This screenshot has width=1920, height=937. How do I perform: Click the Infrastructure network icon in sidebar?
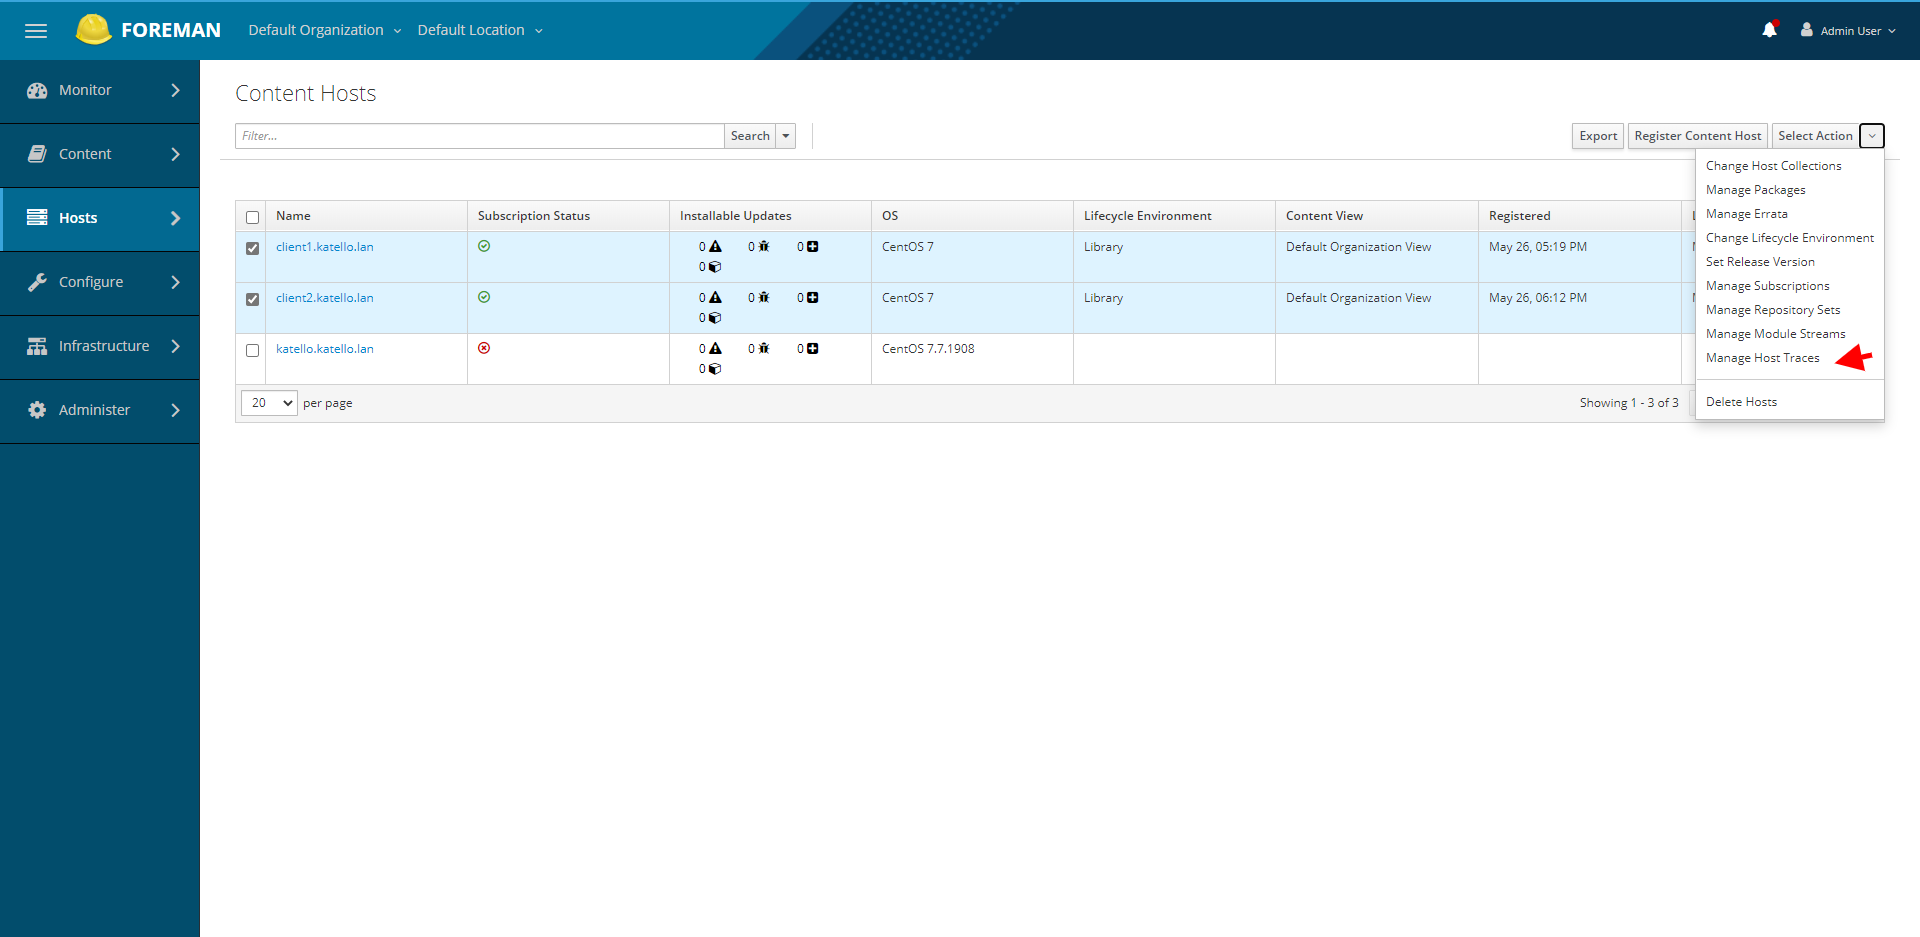(37, 346)
